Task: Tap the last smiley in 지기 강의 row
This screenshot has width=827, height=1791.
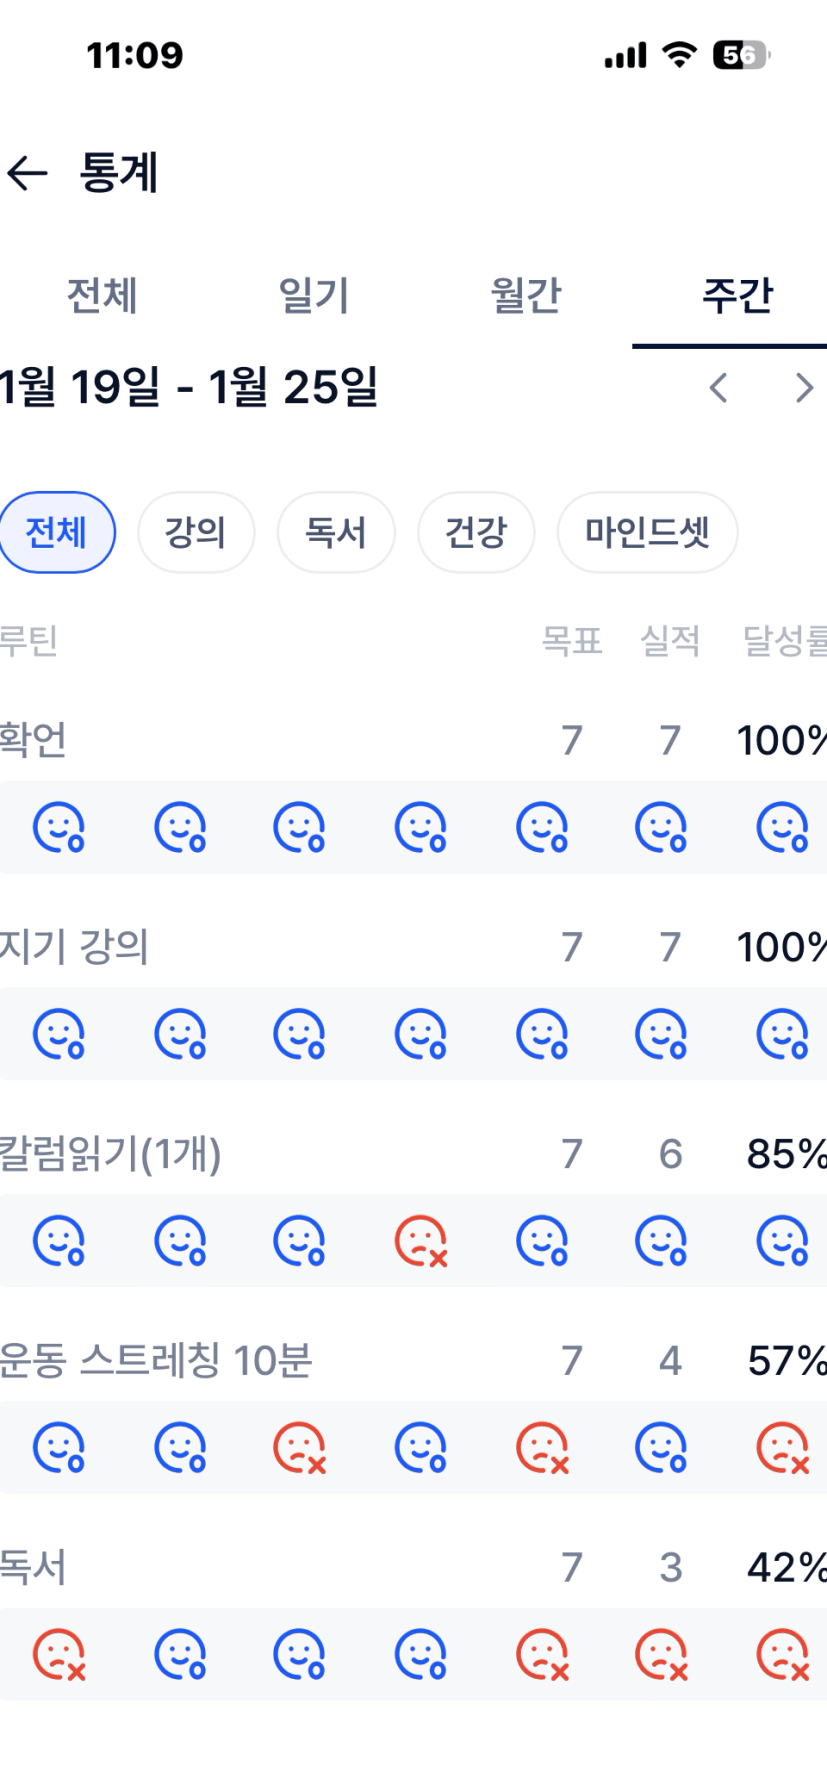Action: pyautogui.click(x=782, y=1034)
